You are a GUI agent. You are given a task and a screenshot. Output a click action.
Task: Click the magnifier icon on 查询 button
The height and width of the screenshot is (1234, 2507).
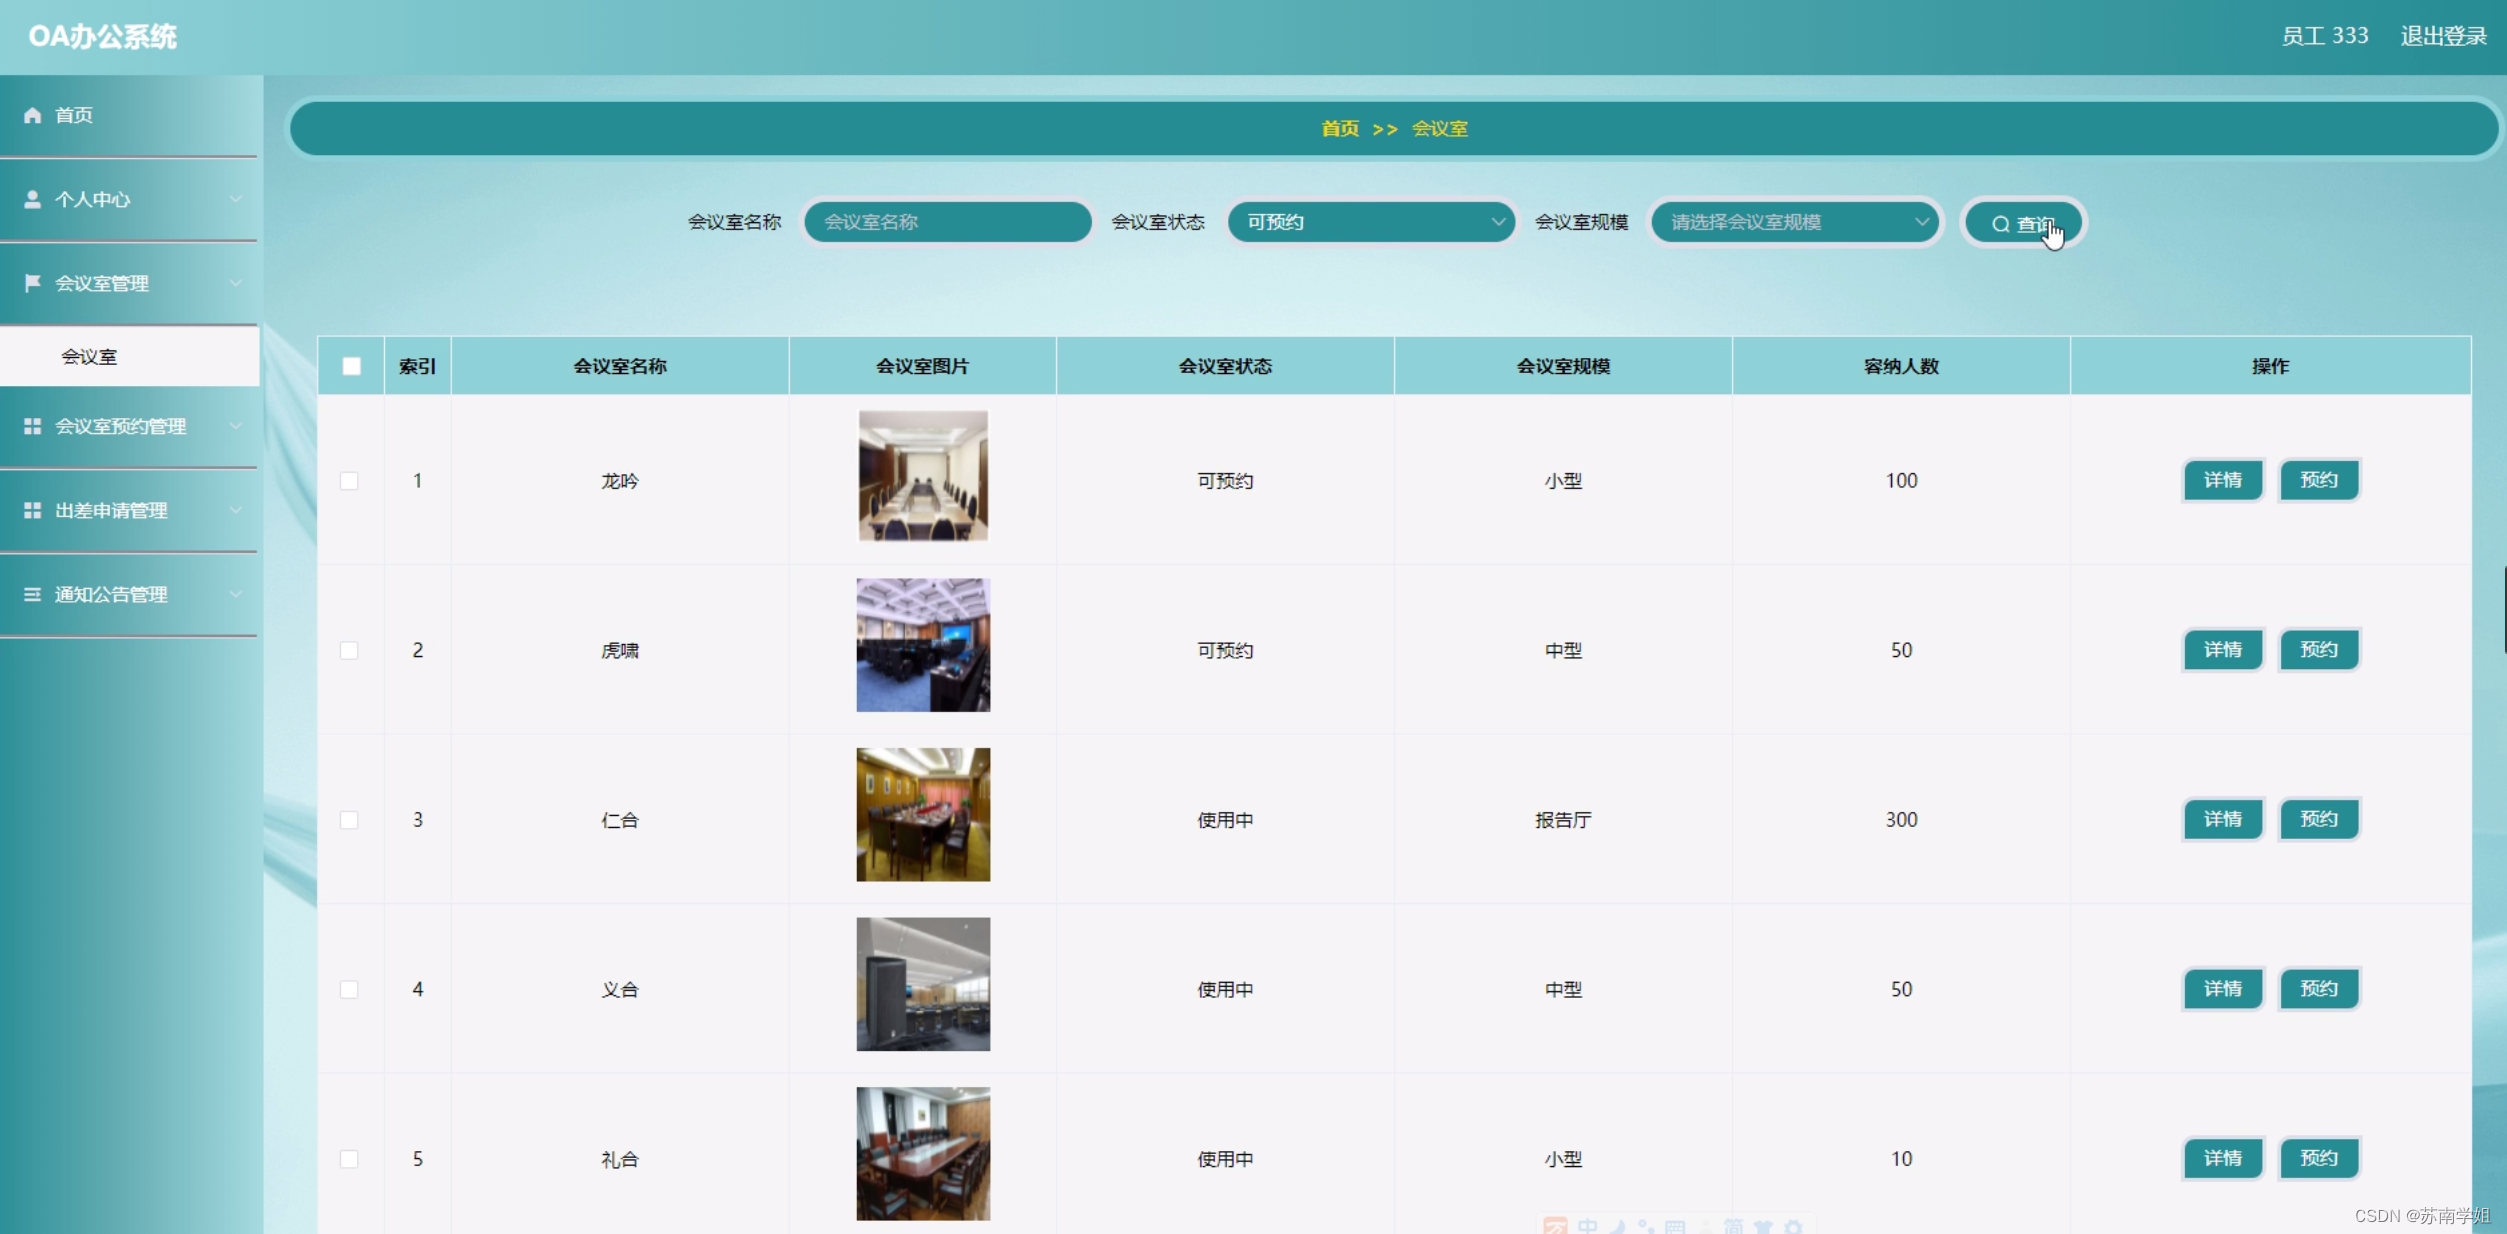(2000, 224)
